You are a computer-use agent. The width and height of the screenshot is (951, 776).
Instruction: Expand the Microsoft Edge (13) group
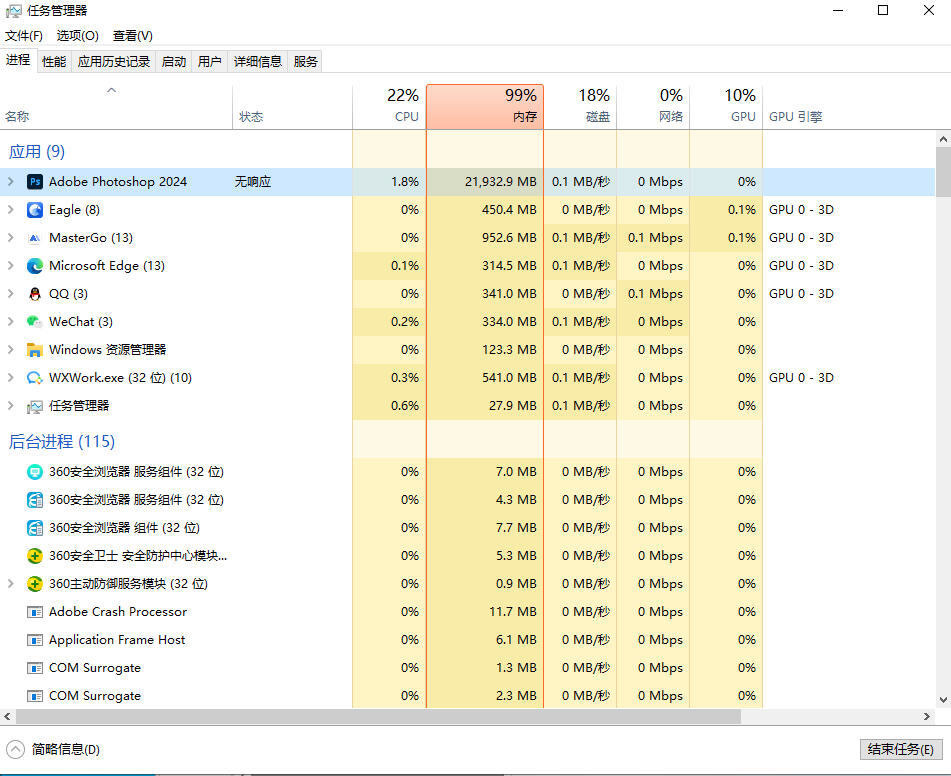coord(10,265)
